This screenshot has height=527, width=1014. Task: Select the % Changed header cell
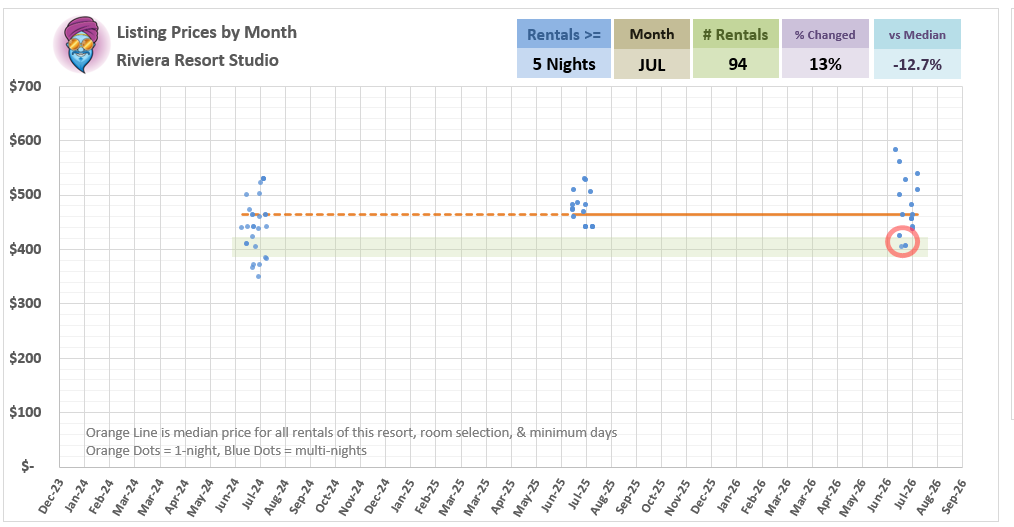825,35
